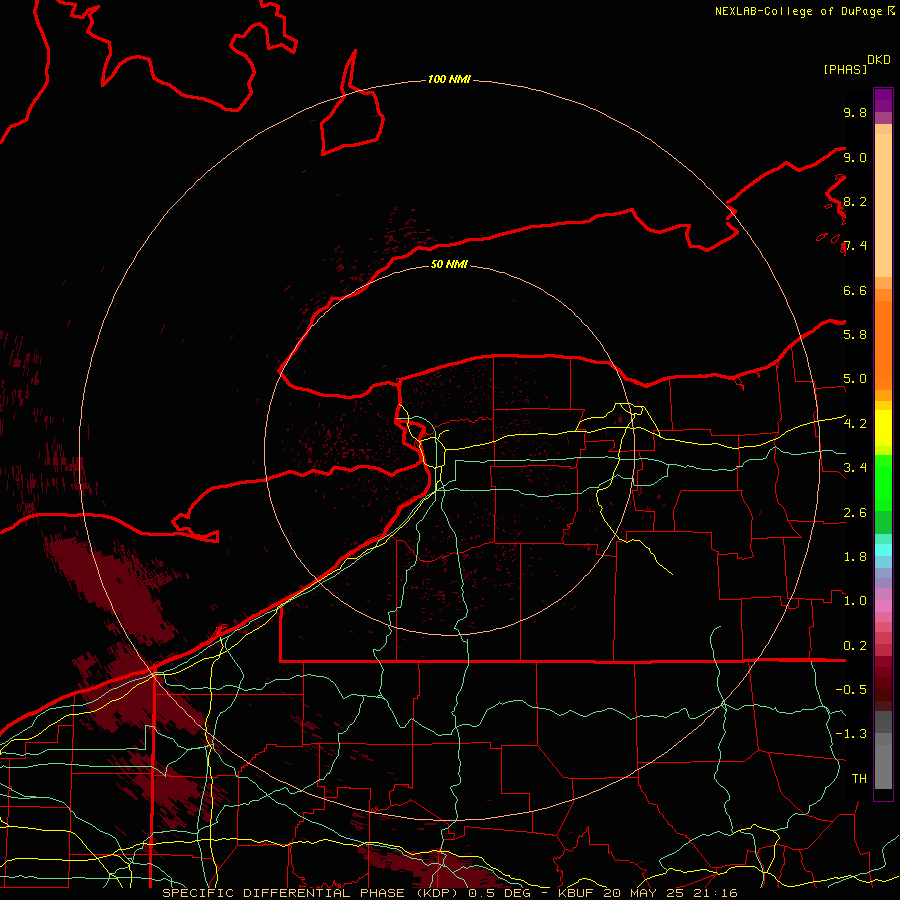Click the 4.2 scale value
This screenshot has width=900, height=900.
tap(855, 424)
